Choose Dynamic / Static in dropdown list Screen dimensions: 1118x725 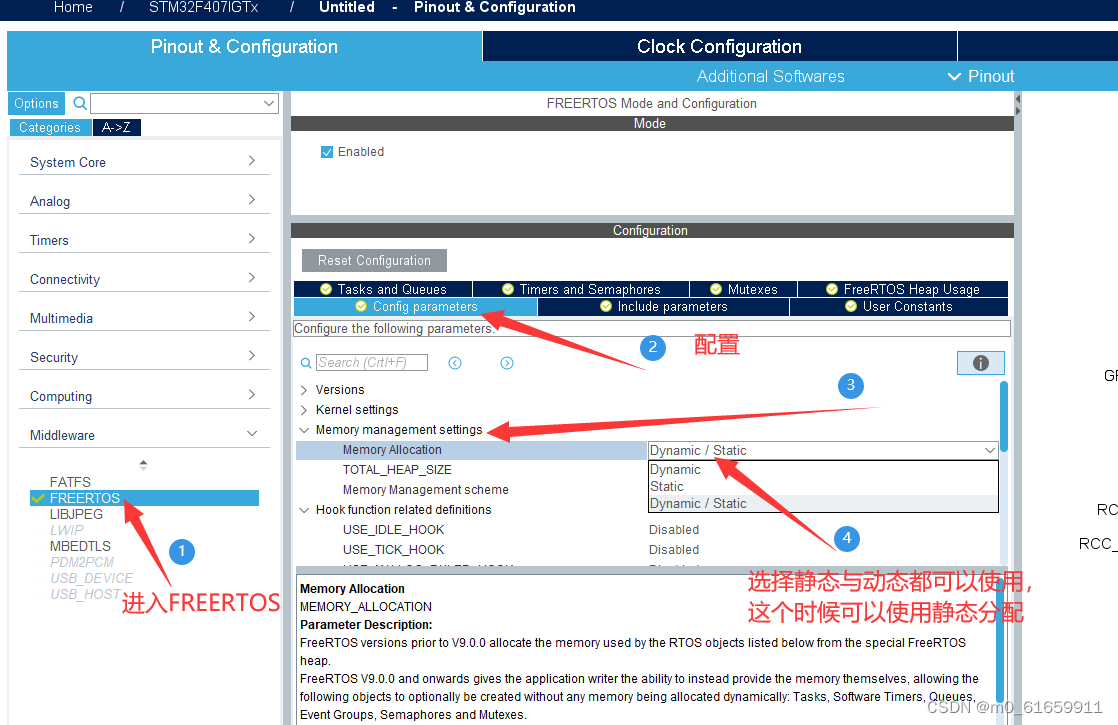coord(823,503)
